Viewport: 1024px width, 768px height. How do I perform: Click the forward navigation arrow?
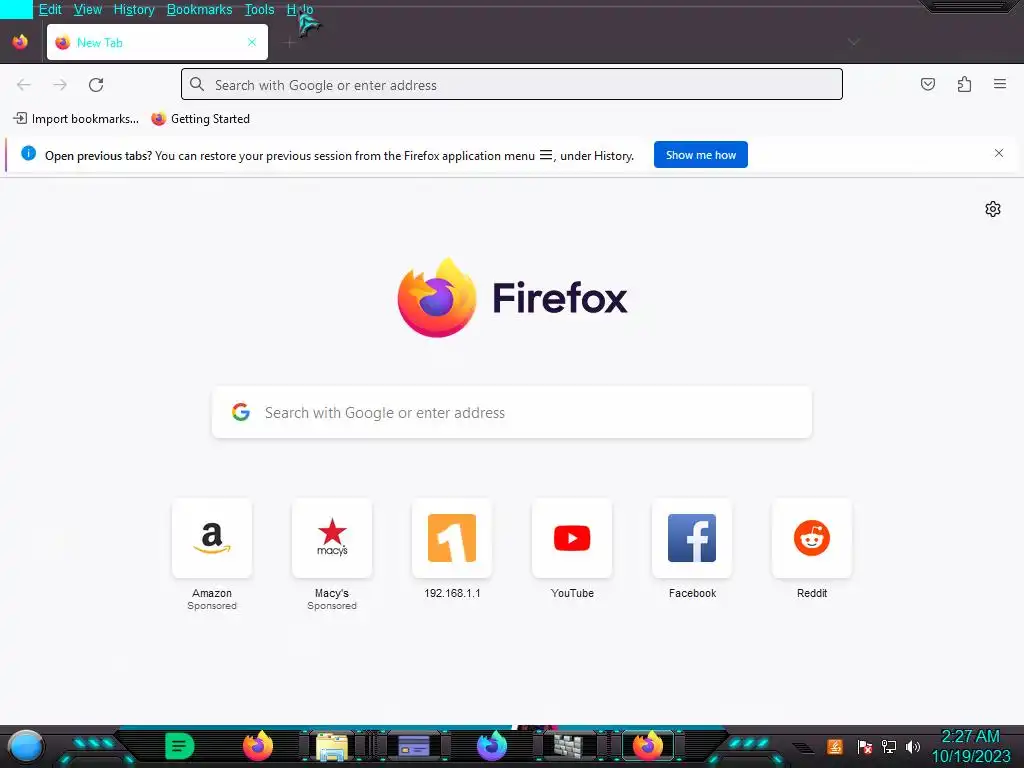click(x=60, y=84)
